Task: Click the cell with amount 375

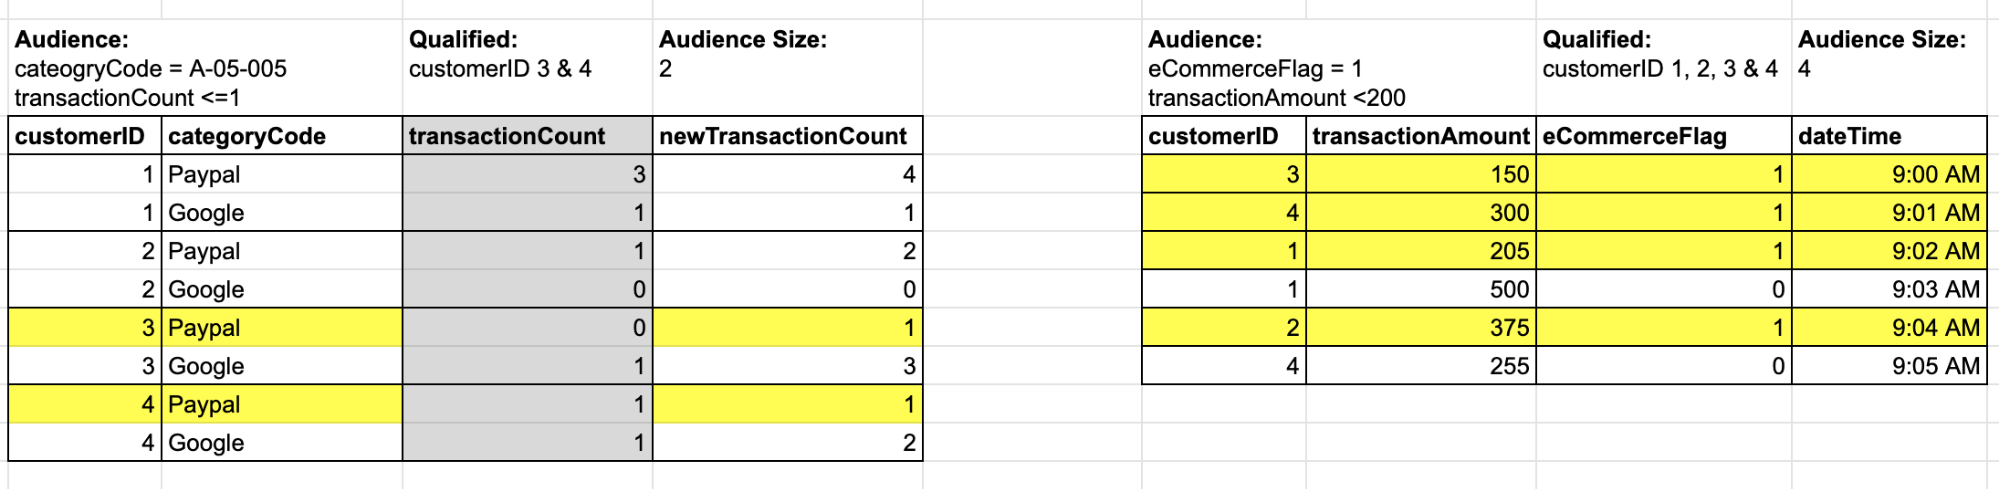Action: [1420, 328]
